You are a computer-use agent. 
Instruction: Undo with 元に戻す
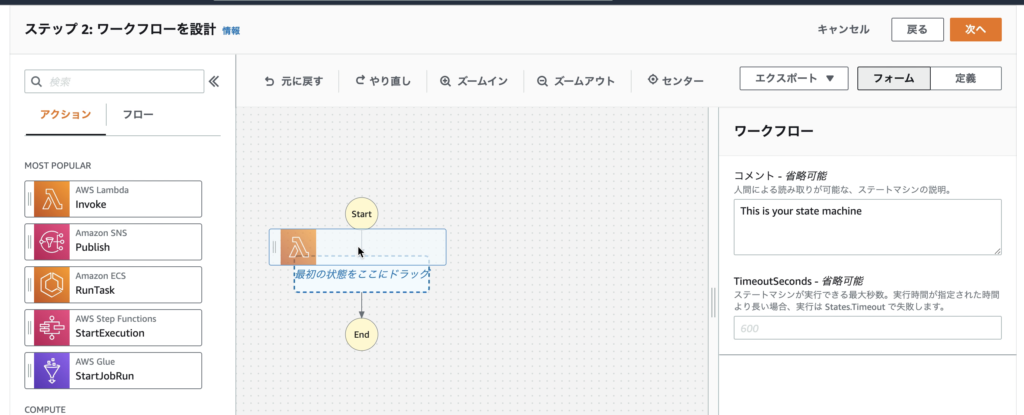click(x=293, y=81)
